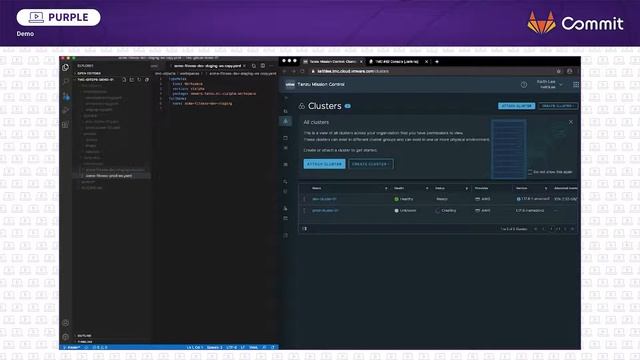Click YAML language mode in status bar
Viewport: 640px width, 360px height.
253,347
